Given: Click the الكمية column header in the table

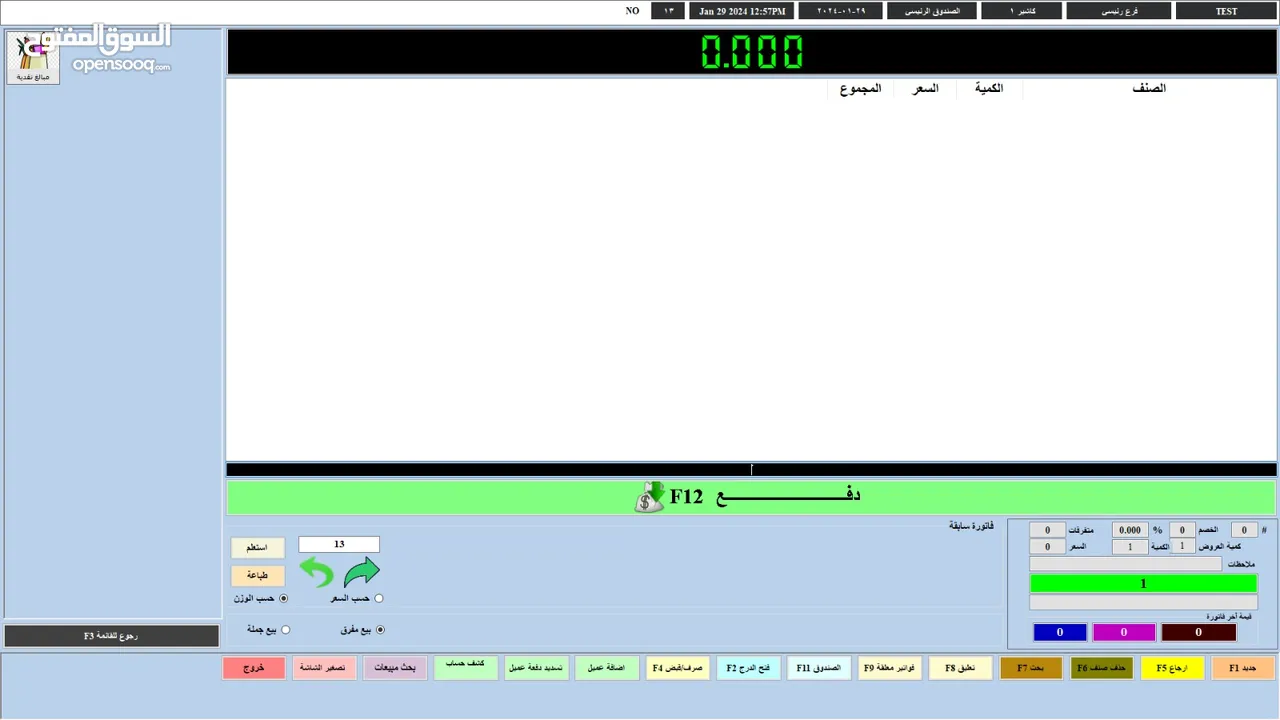Looking at the screenshot, I should (989, 88).
